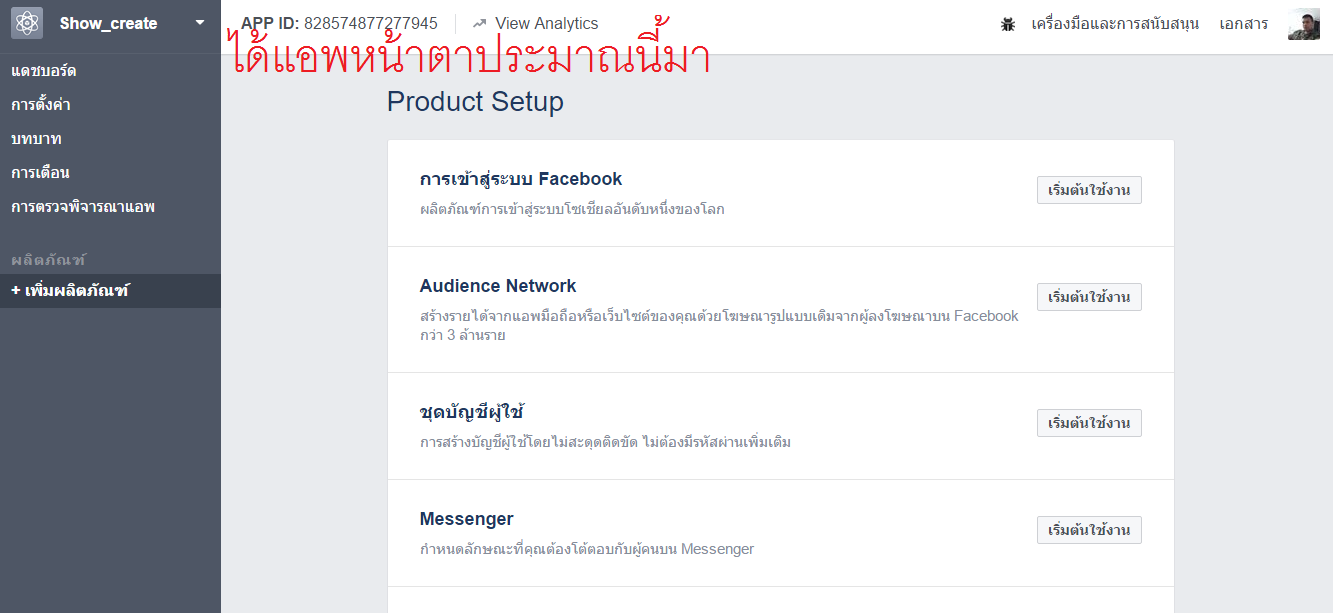Click the Show_create app atom icon
Viewport: 1333px width, 613px height.
27,23
